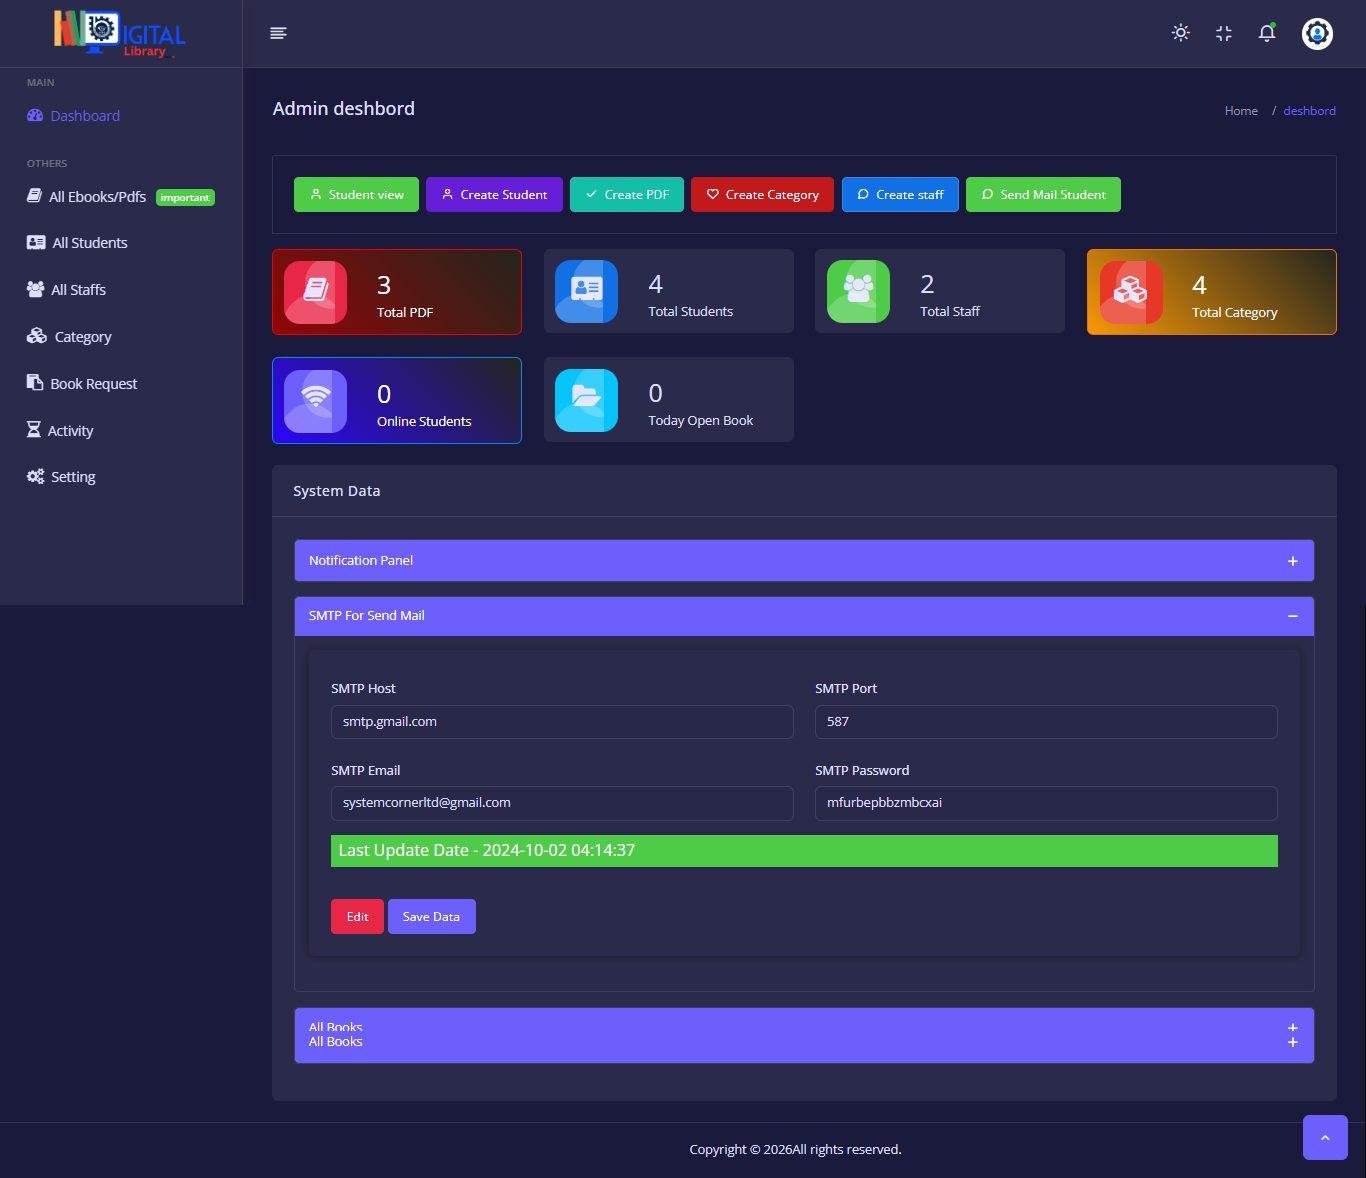Click the Total Staff group icon
Screen dimensions: 1366x1178
pos(858,291)
